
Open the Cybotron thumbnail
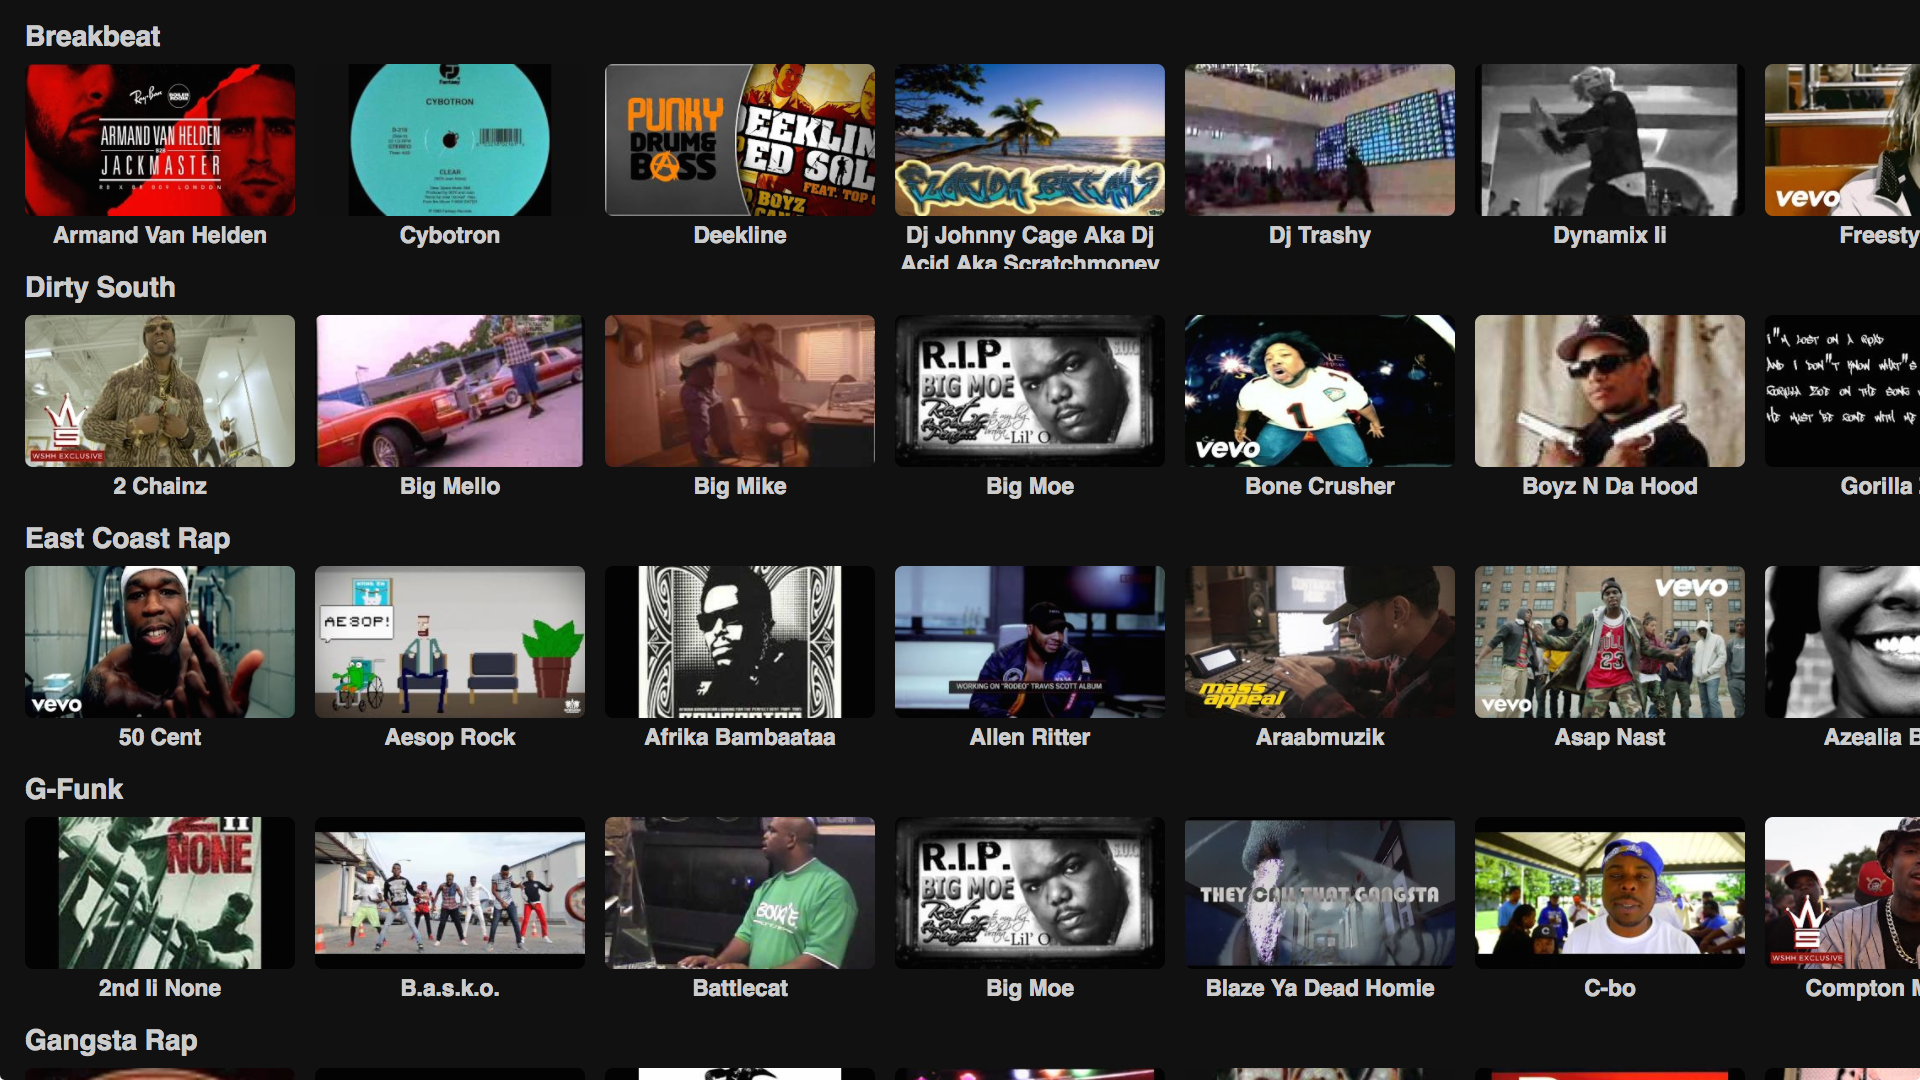pyautogui.click(x=449, y=139)
